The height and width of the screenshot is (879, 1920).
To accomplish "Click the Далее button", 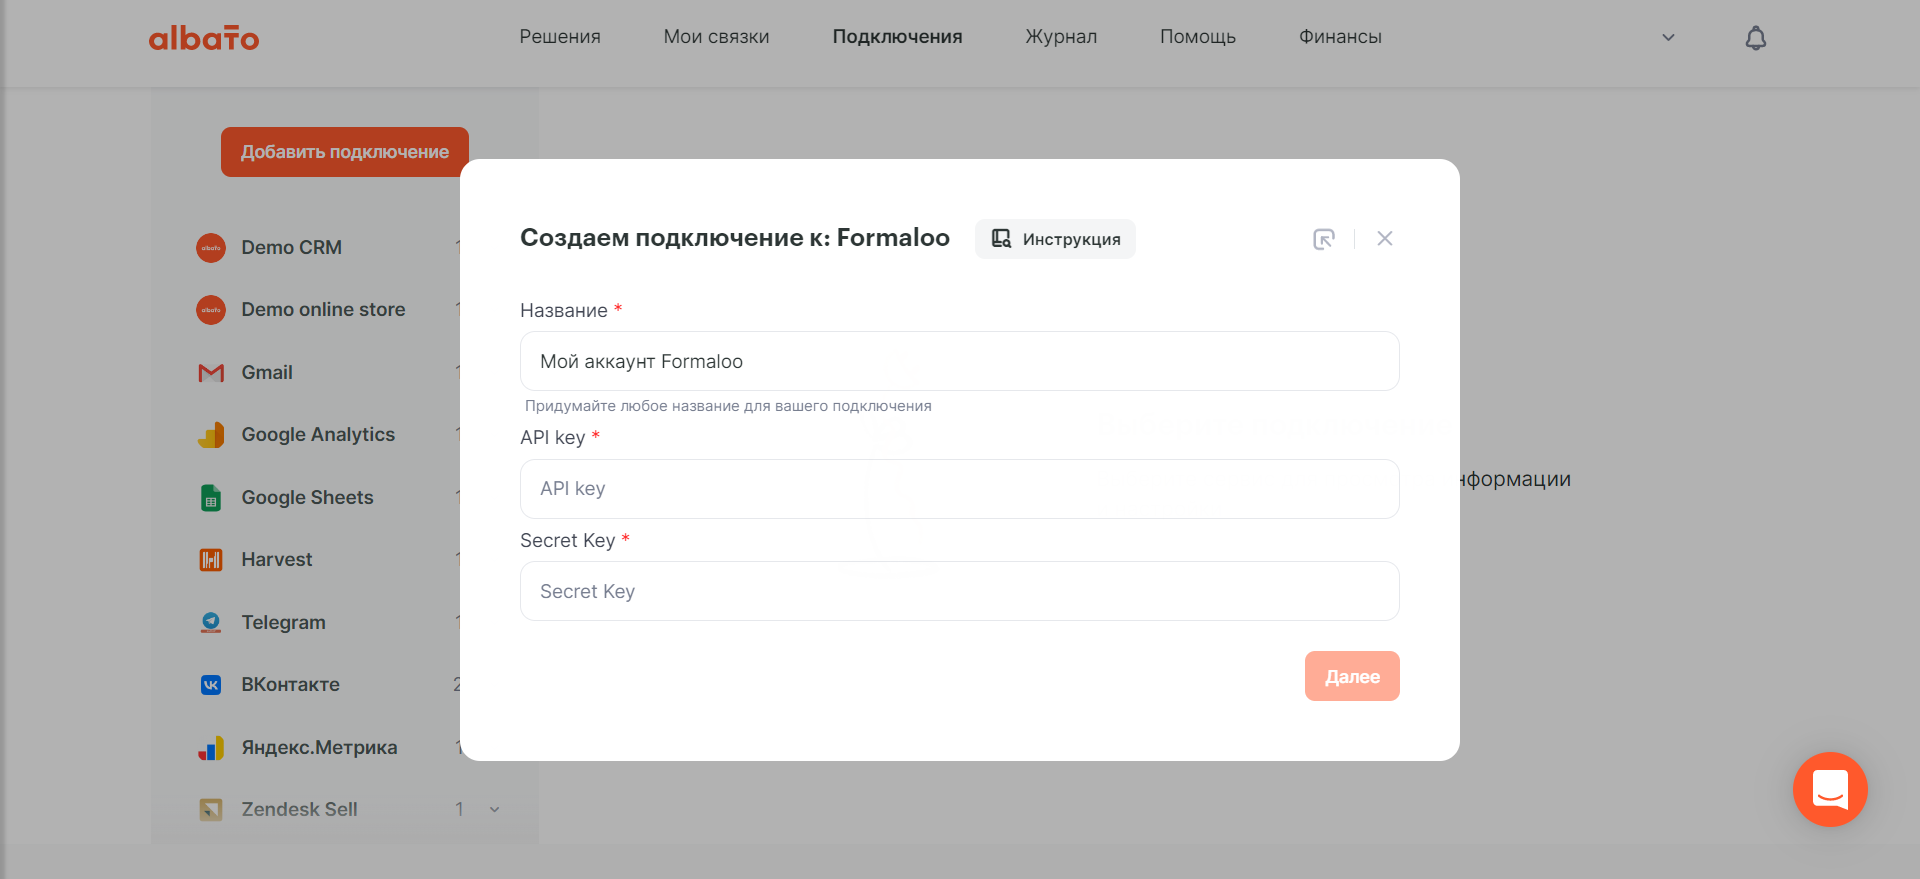I will [x=1352, y=676].
